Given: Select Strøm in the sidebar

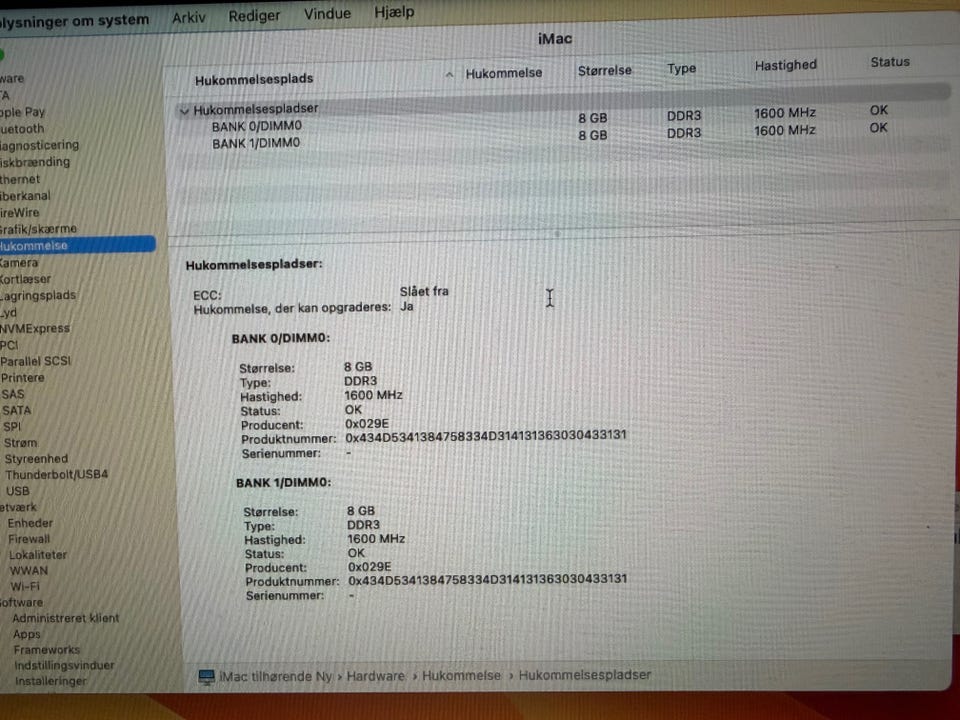Looking at the screenshot, I should pyautogui.click(x=20, y=442).
